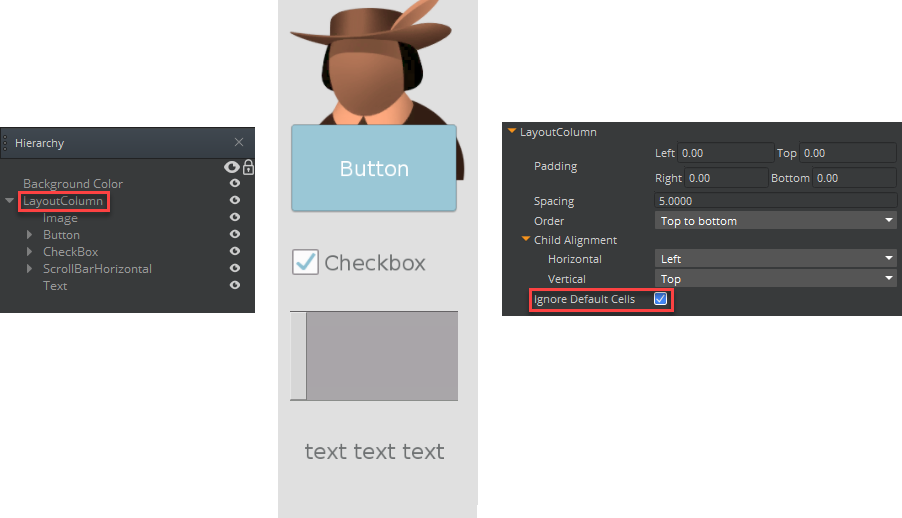The height and width of the screenshot is (518, 902).
Task: Toggle visibility of LayoutColumn element
Action: click(x=235, y=201)
